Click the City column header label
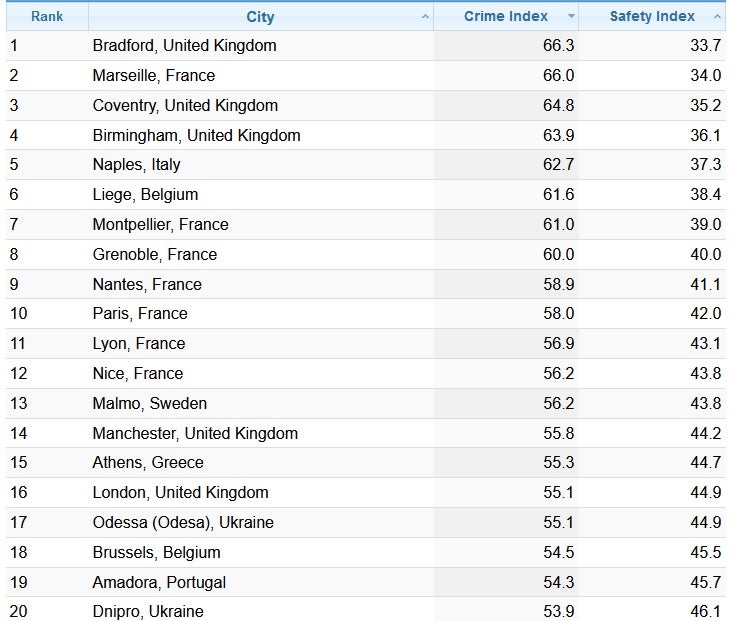Viewport: 733px width, 621px height. pos(260,17)
